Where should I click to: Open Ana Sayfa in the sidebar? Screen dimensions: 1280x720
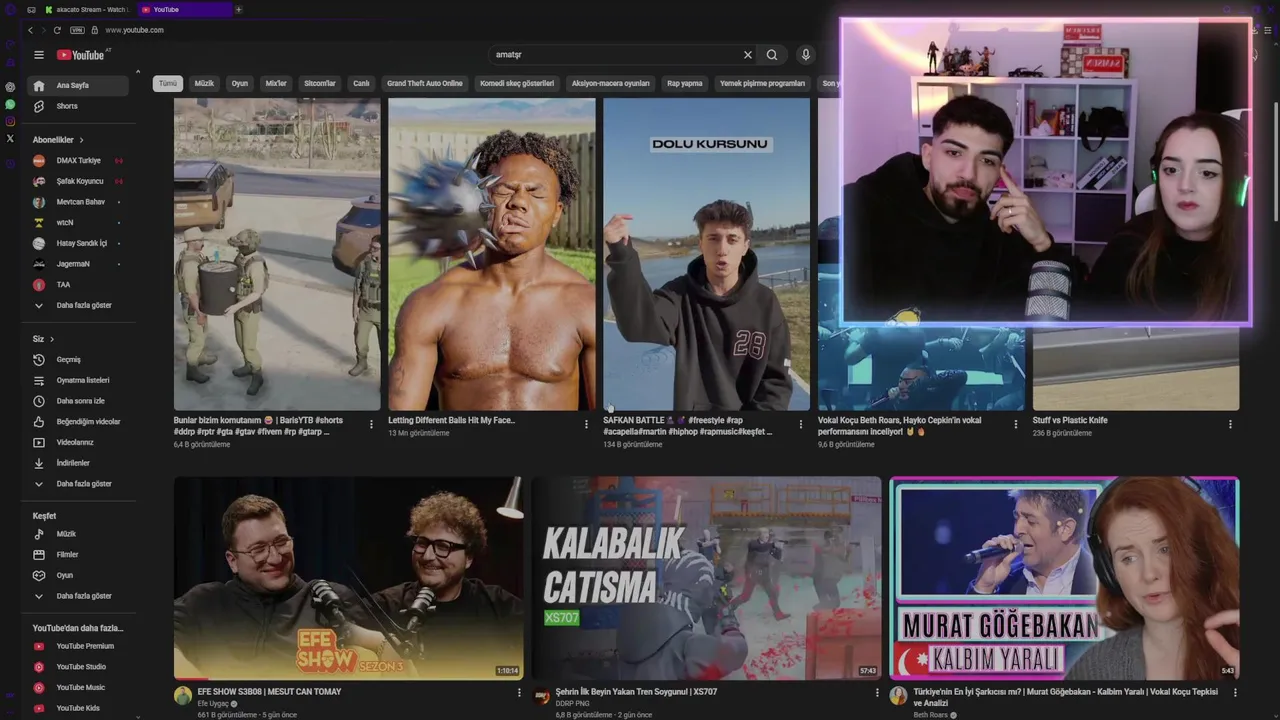[76, 85]
